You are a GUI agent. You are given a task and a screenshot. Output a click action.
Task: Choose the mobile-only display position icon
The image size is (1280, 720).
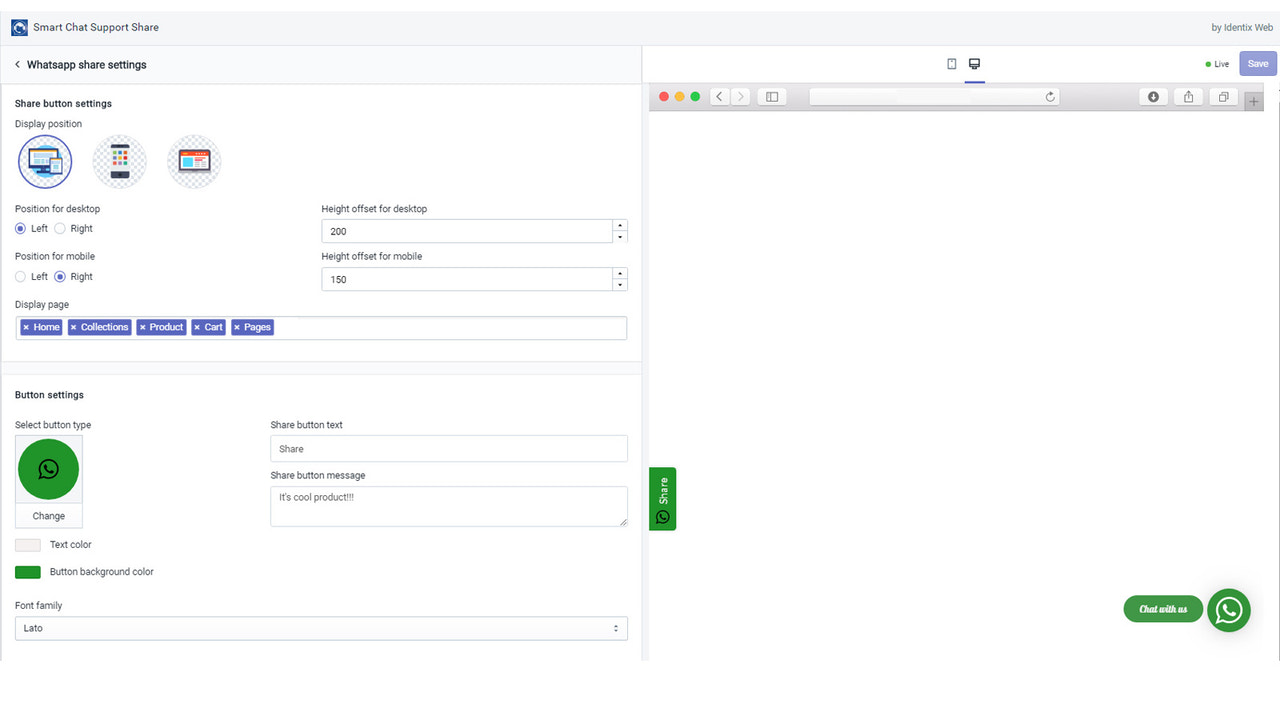(119, 160)
